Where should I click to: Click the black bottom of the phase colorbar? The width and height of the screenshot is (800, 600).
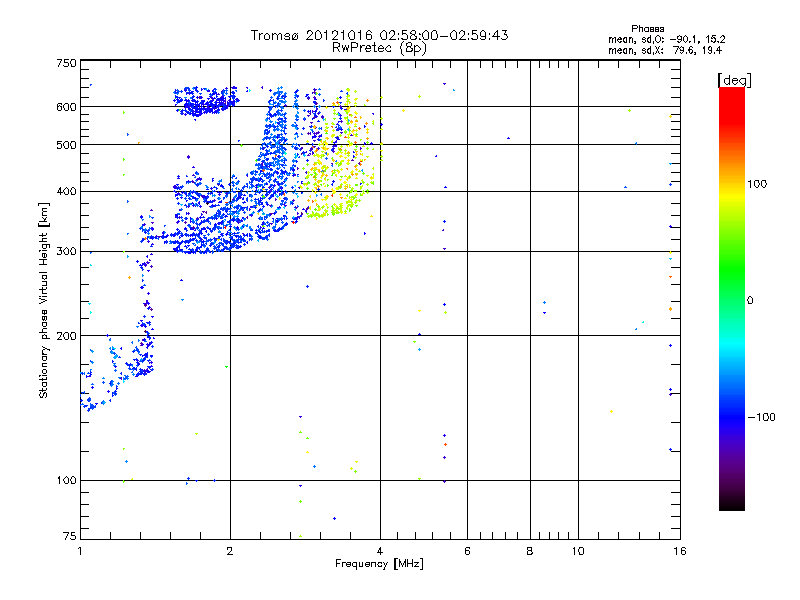732,503
